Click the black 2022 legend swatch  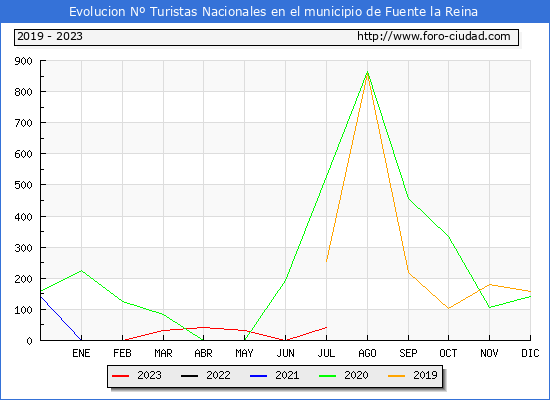189,376
